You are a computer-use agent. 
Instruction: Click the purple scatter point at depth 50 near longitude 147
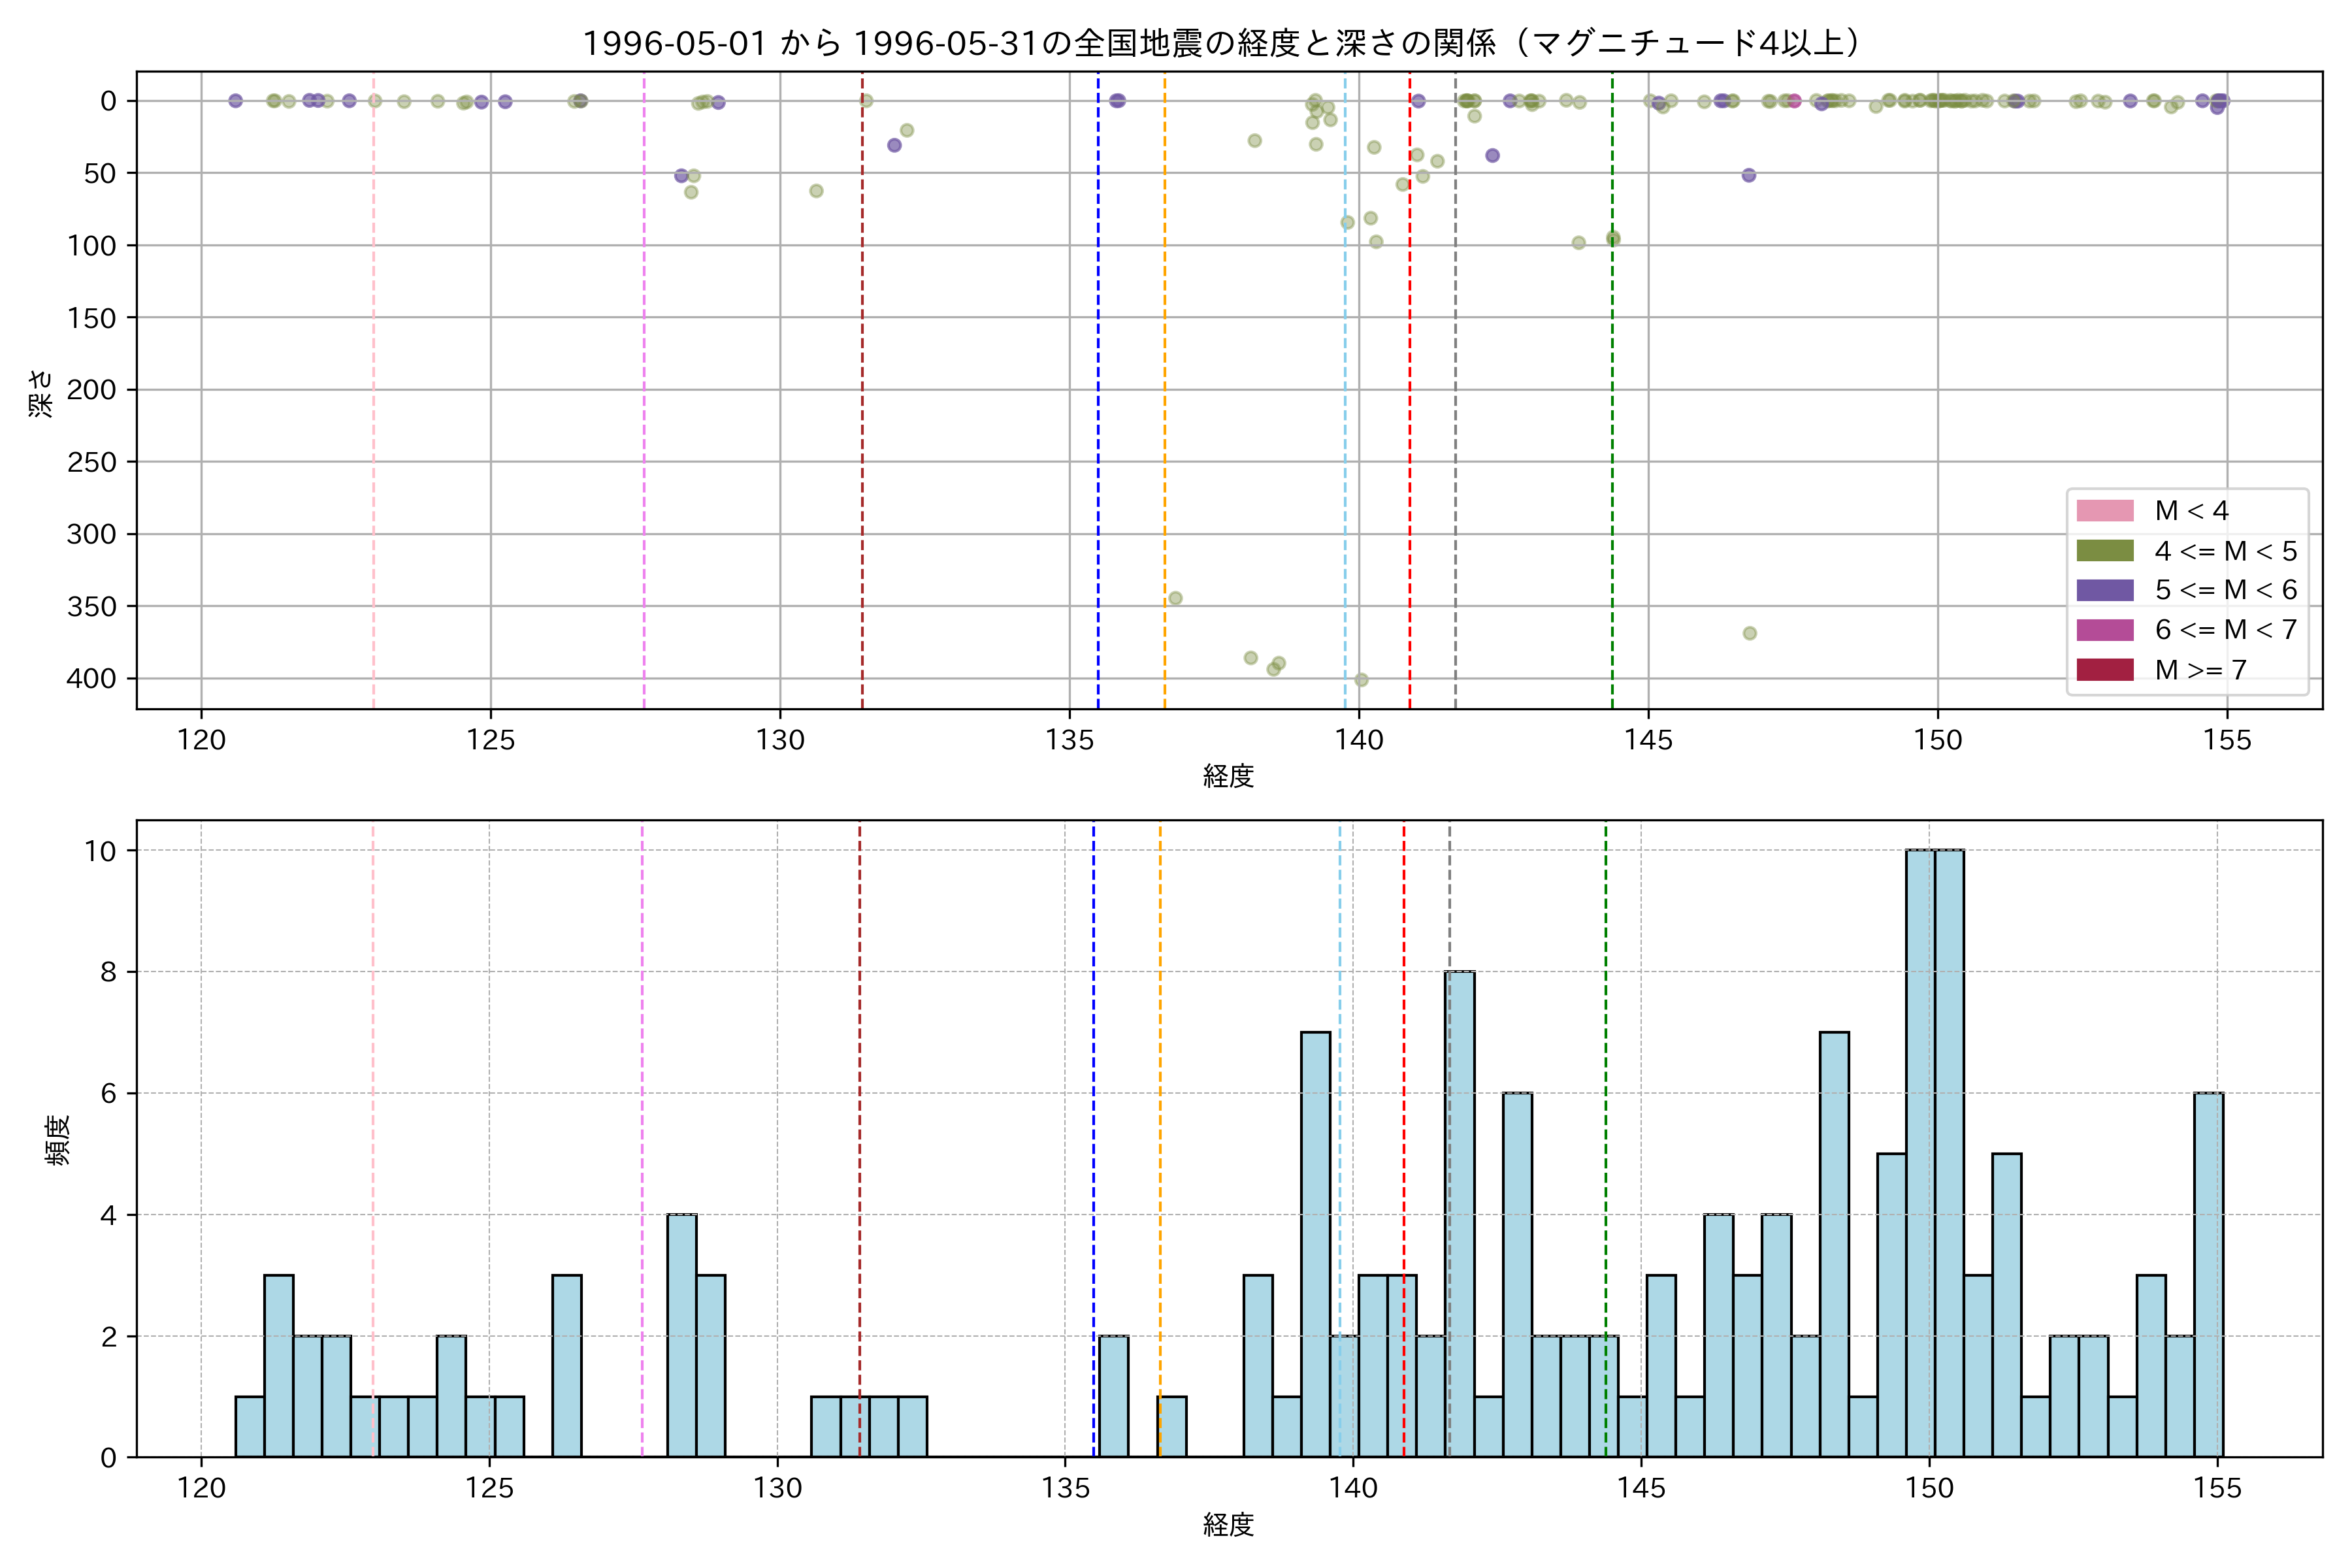[1749, 175]
